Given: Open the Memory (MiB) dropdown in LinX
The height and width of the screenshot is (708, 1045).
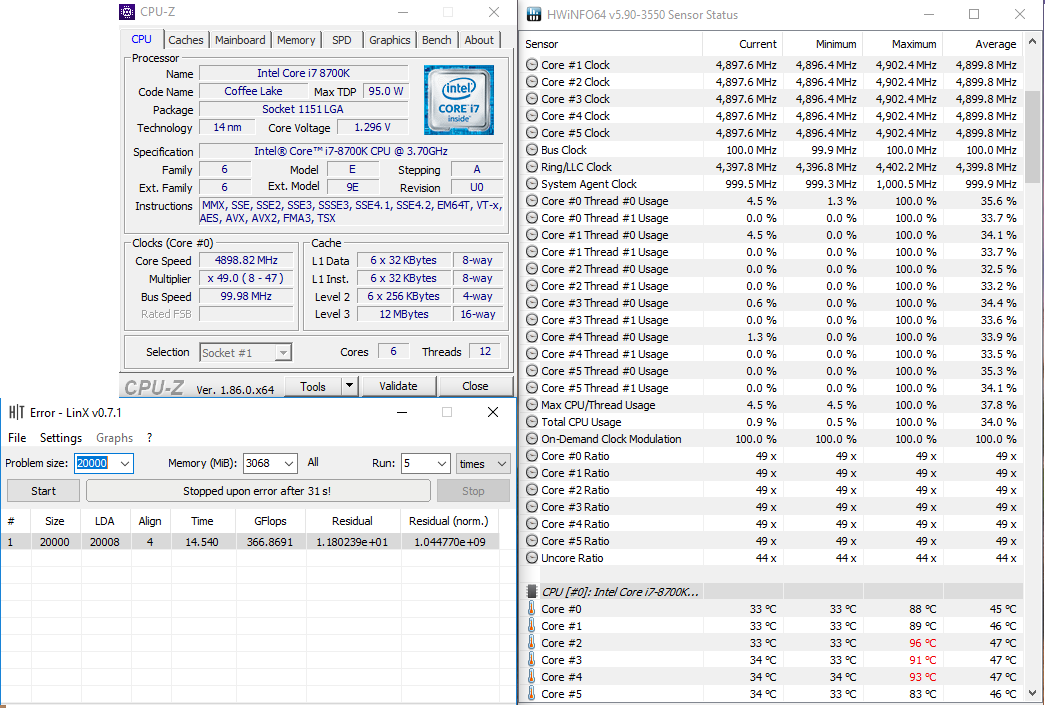Looking at the screenshot, I should [x=289, y=463].
